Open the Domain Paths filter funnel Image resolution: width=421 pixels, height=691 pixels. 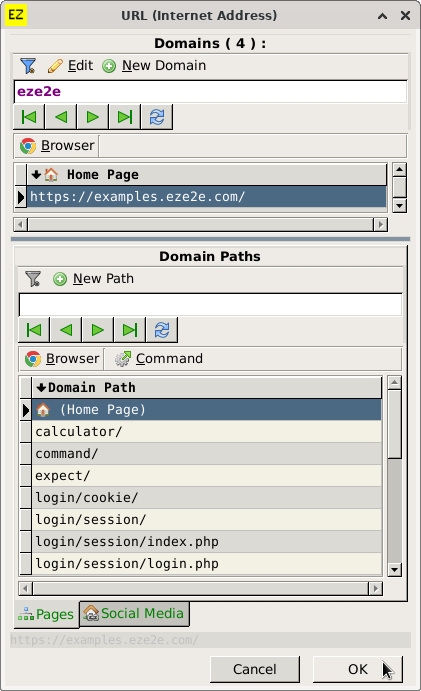point(33,279)
